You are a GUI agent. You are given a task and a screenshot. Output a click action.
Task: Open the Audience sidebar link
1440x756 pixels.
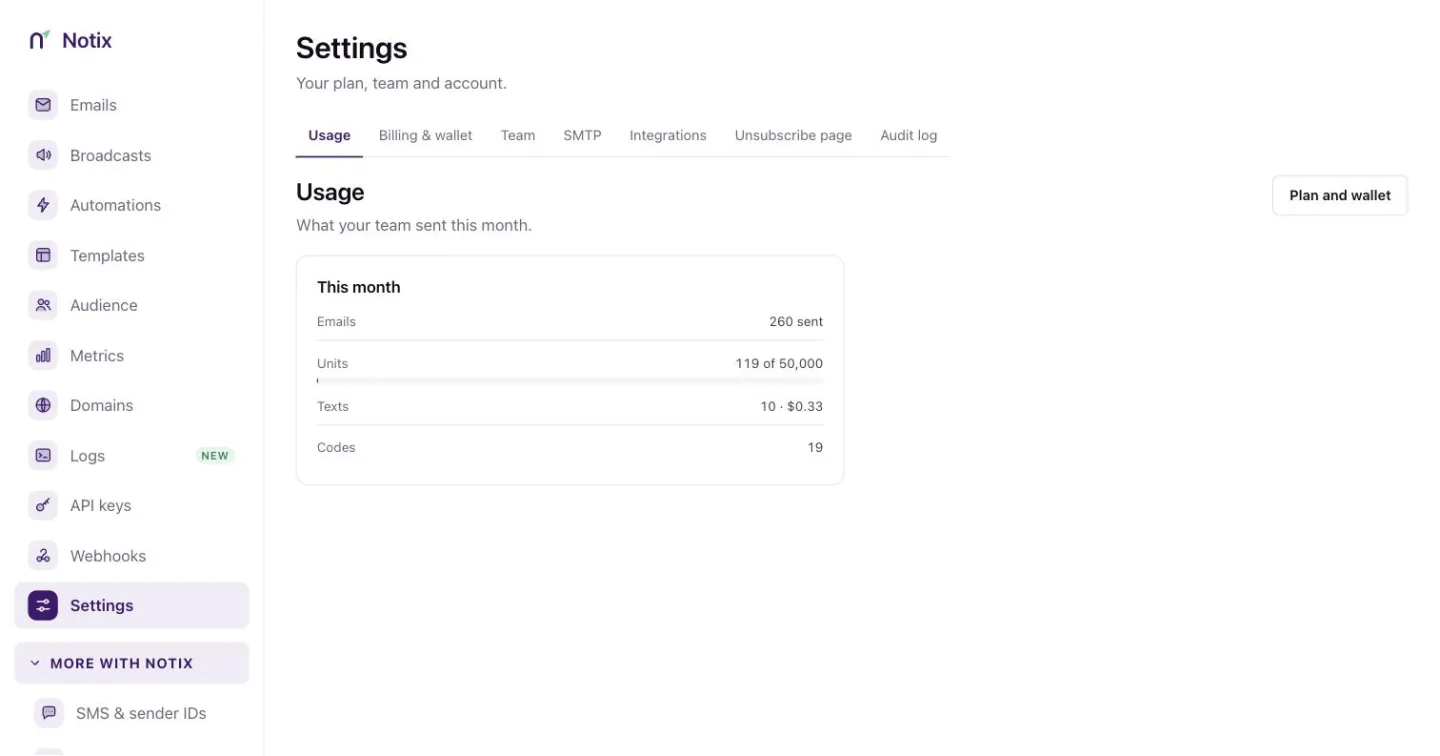pyautogui.click(x=131, y=305)
